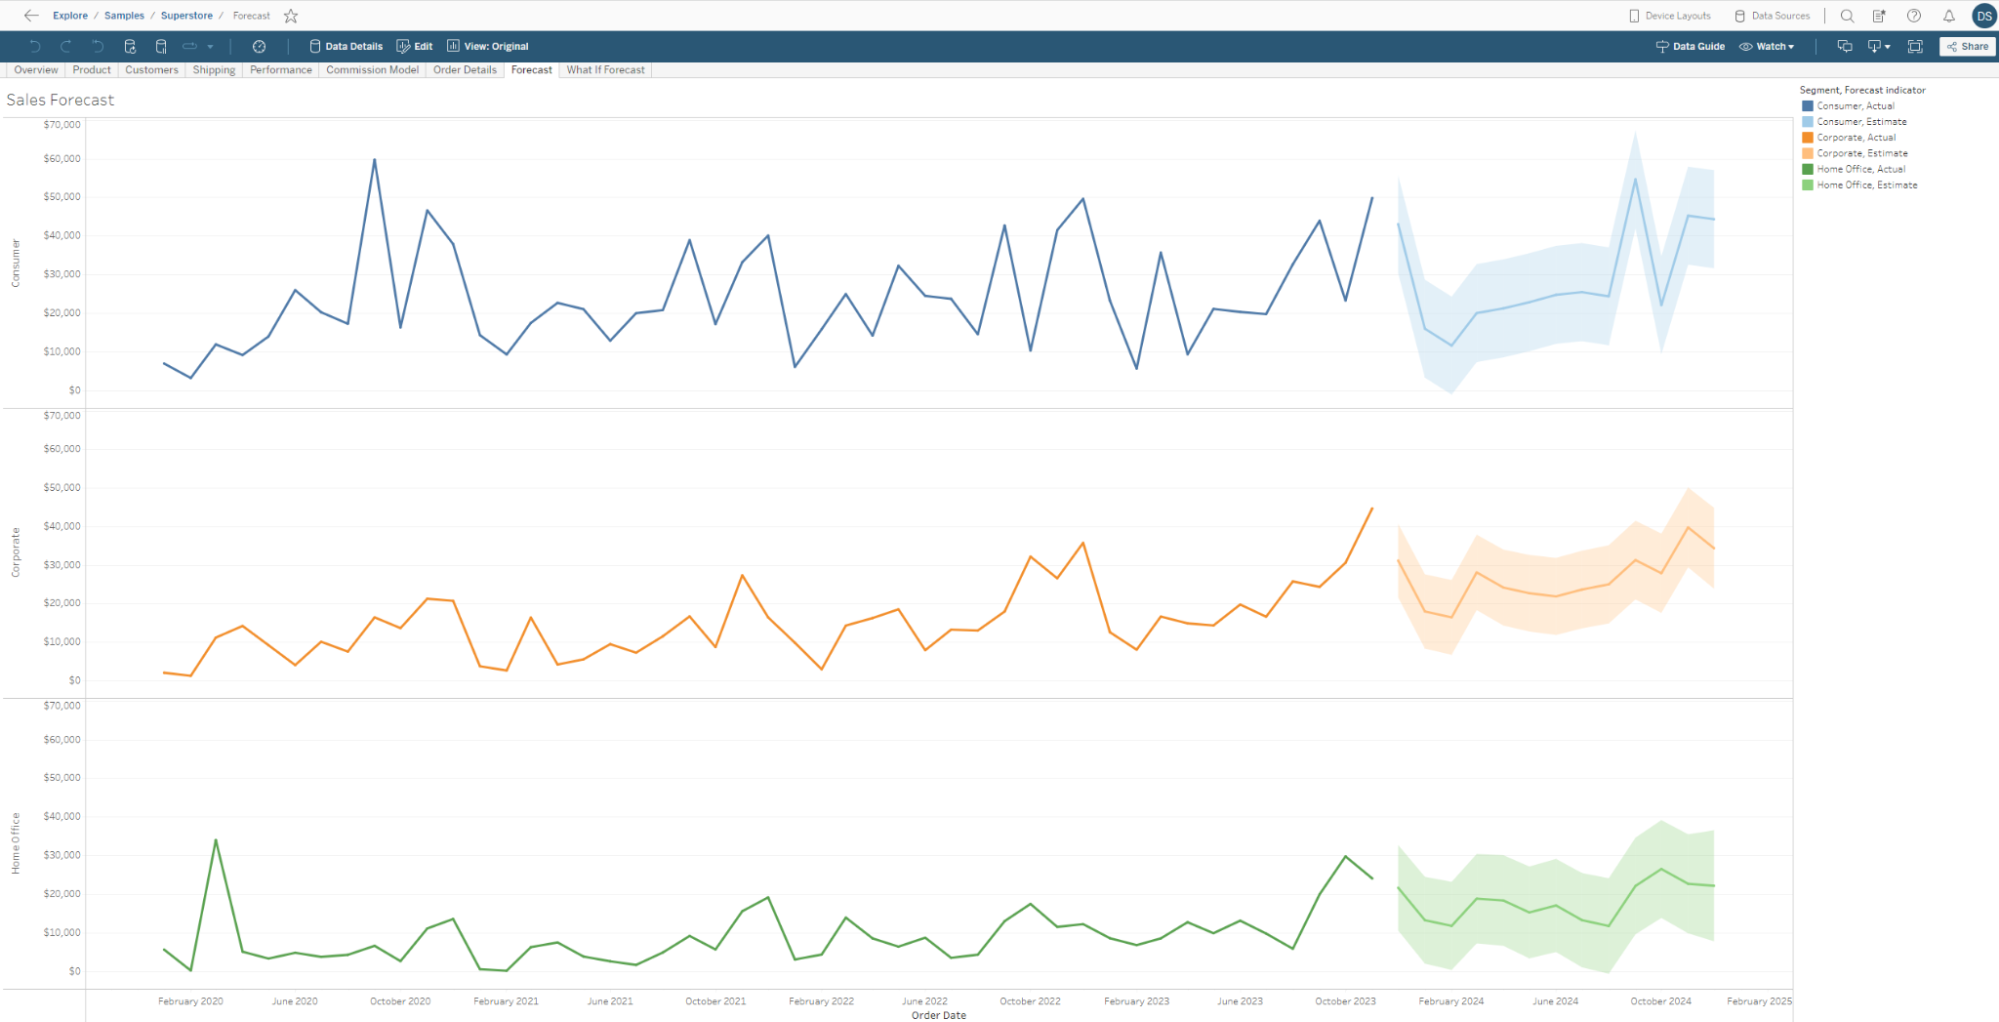Select the Consumer, Estimate legend swatch
The image size is (1999, 1022).
click(x=1808, y=121)
